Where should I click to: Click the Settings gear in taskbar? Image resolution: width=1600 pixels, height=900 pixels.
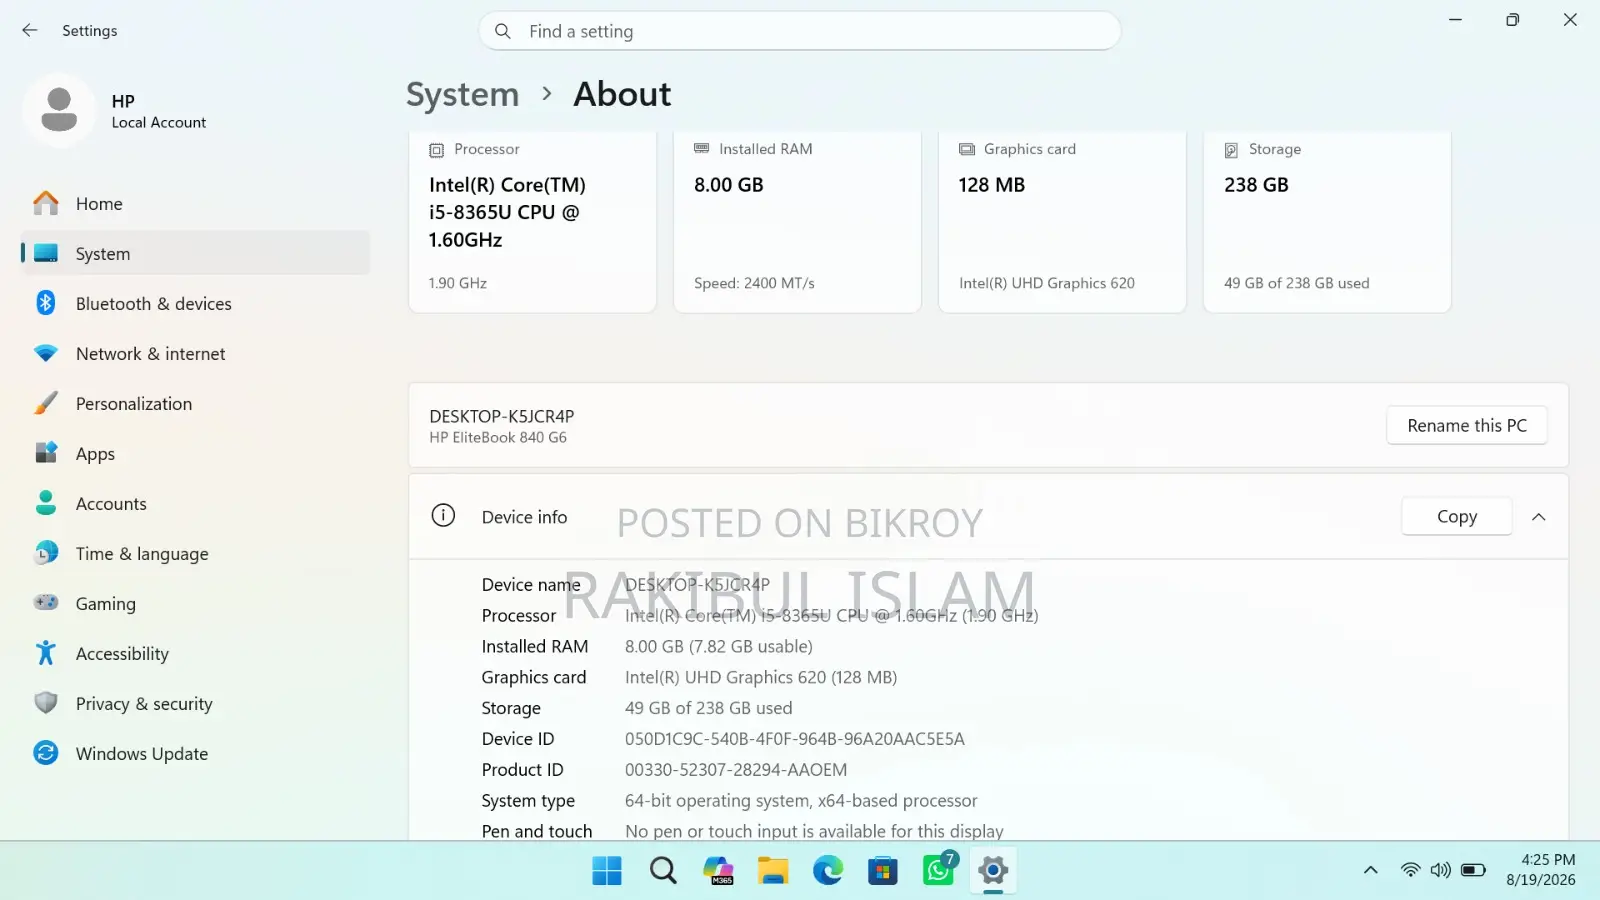coord(993,871)
